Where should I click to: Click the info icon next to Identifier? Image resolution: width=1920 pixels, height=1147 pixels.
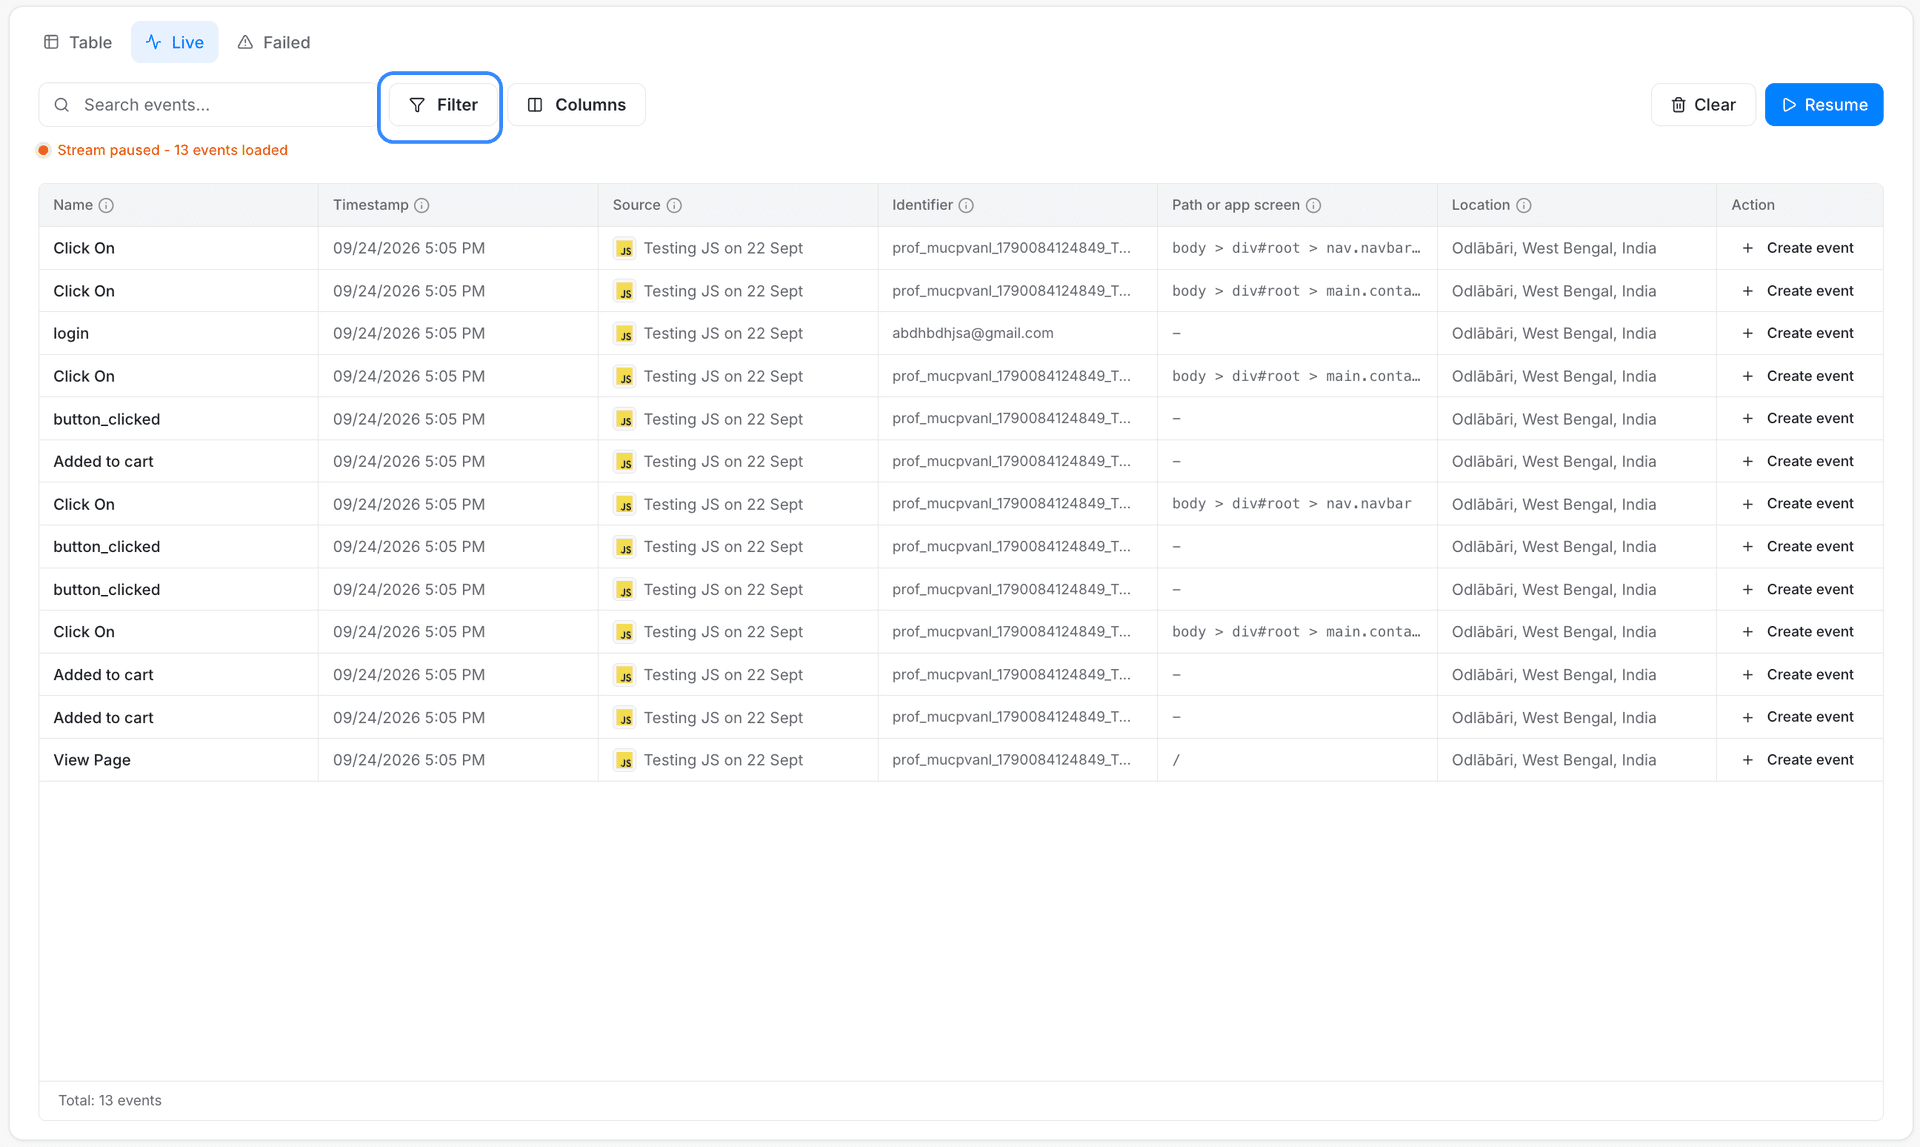click(966, 205)
